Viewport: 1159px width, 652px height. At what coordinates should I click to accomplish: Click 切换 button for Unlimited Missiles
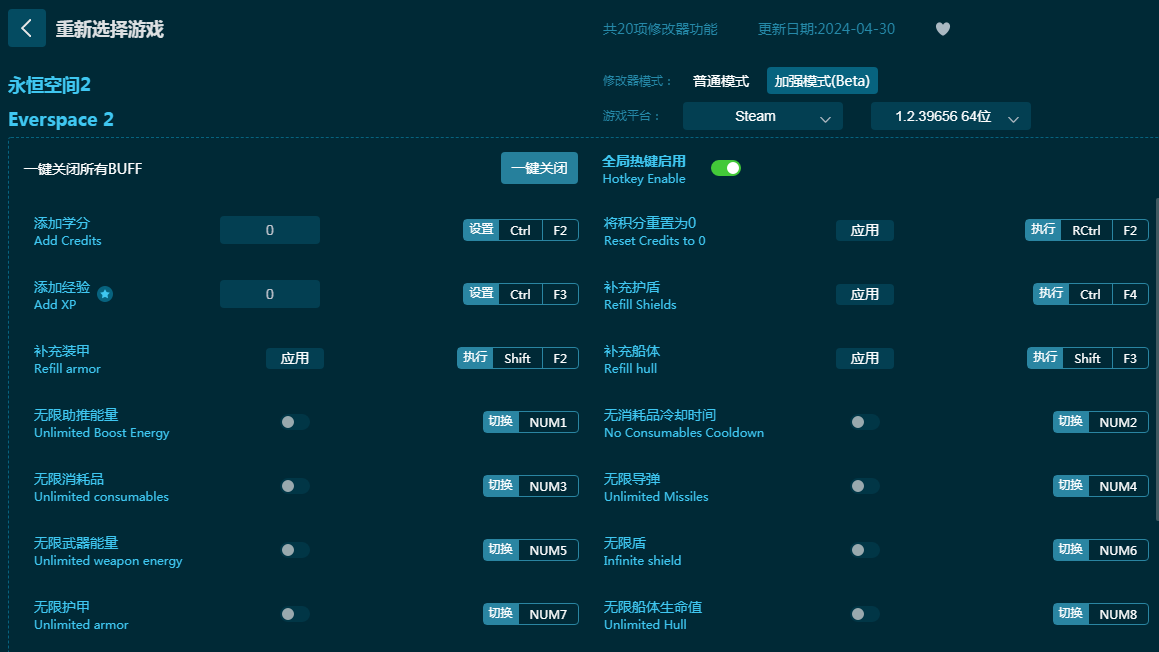[1071, 486]
